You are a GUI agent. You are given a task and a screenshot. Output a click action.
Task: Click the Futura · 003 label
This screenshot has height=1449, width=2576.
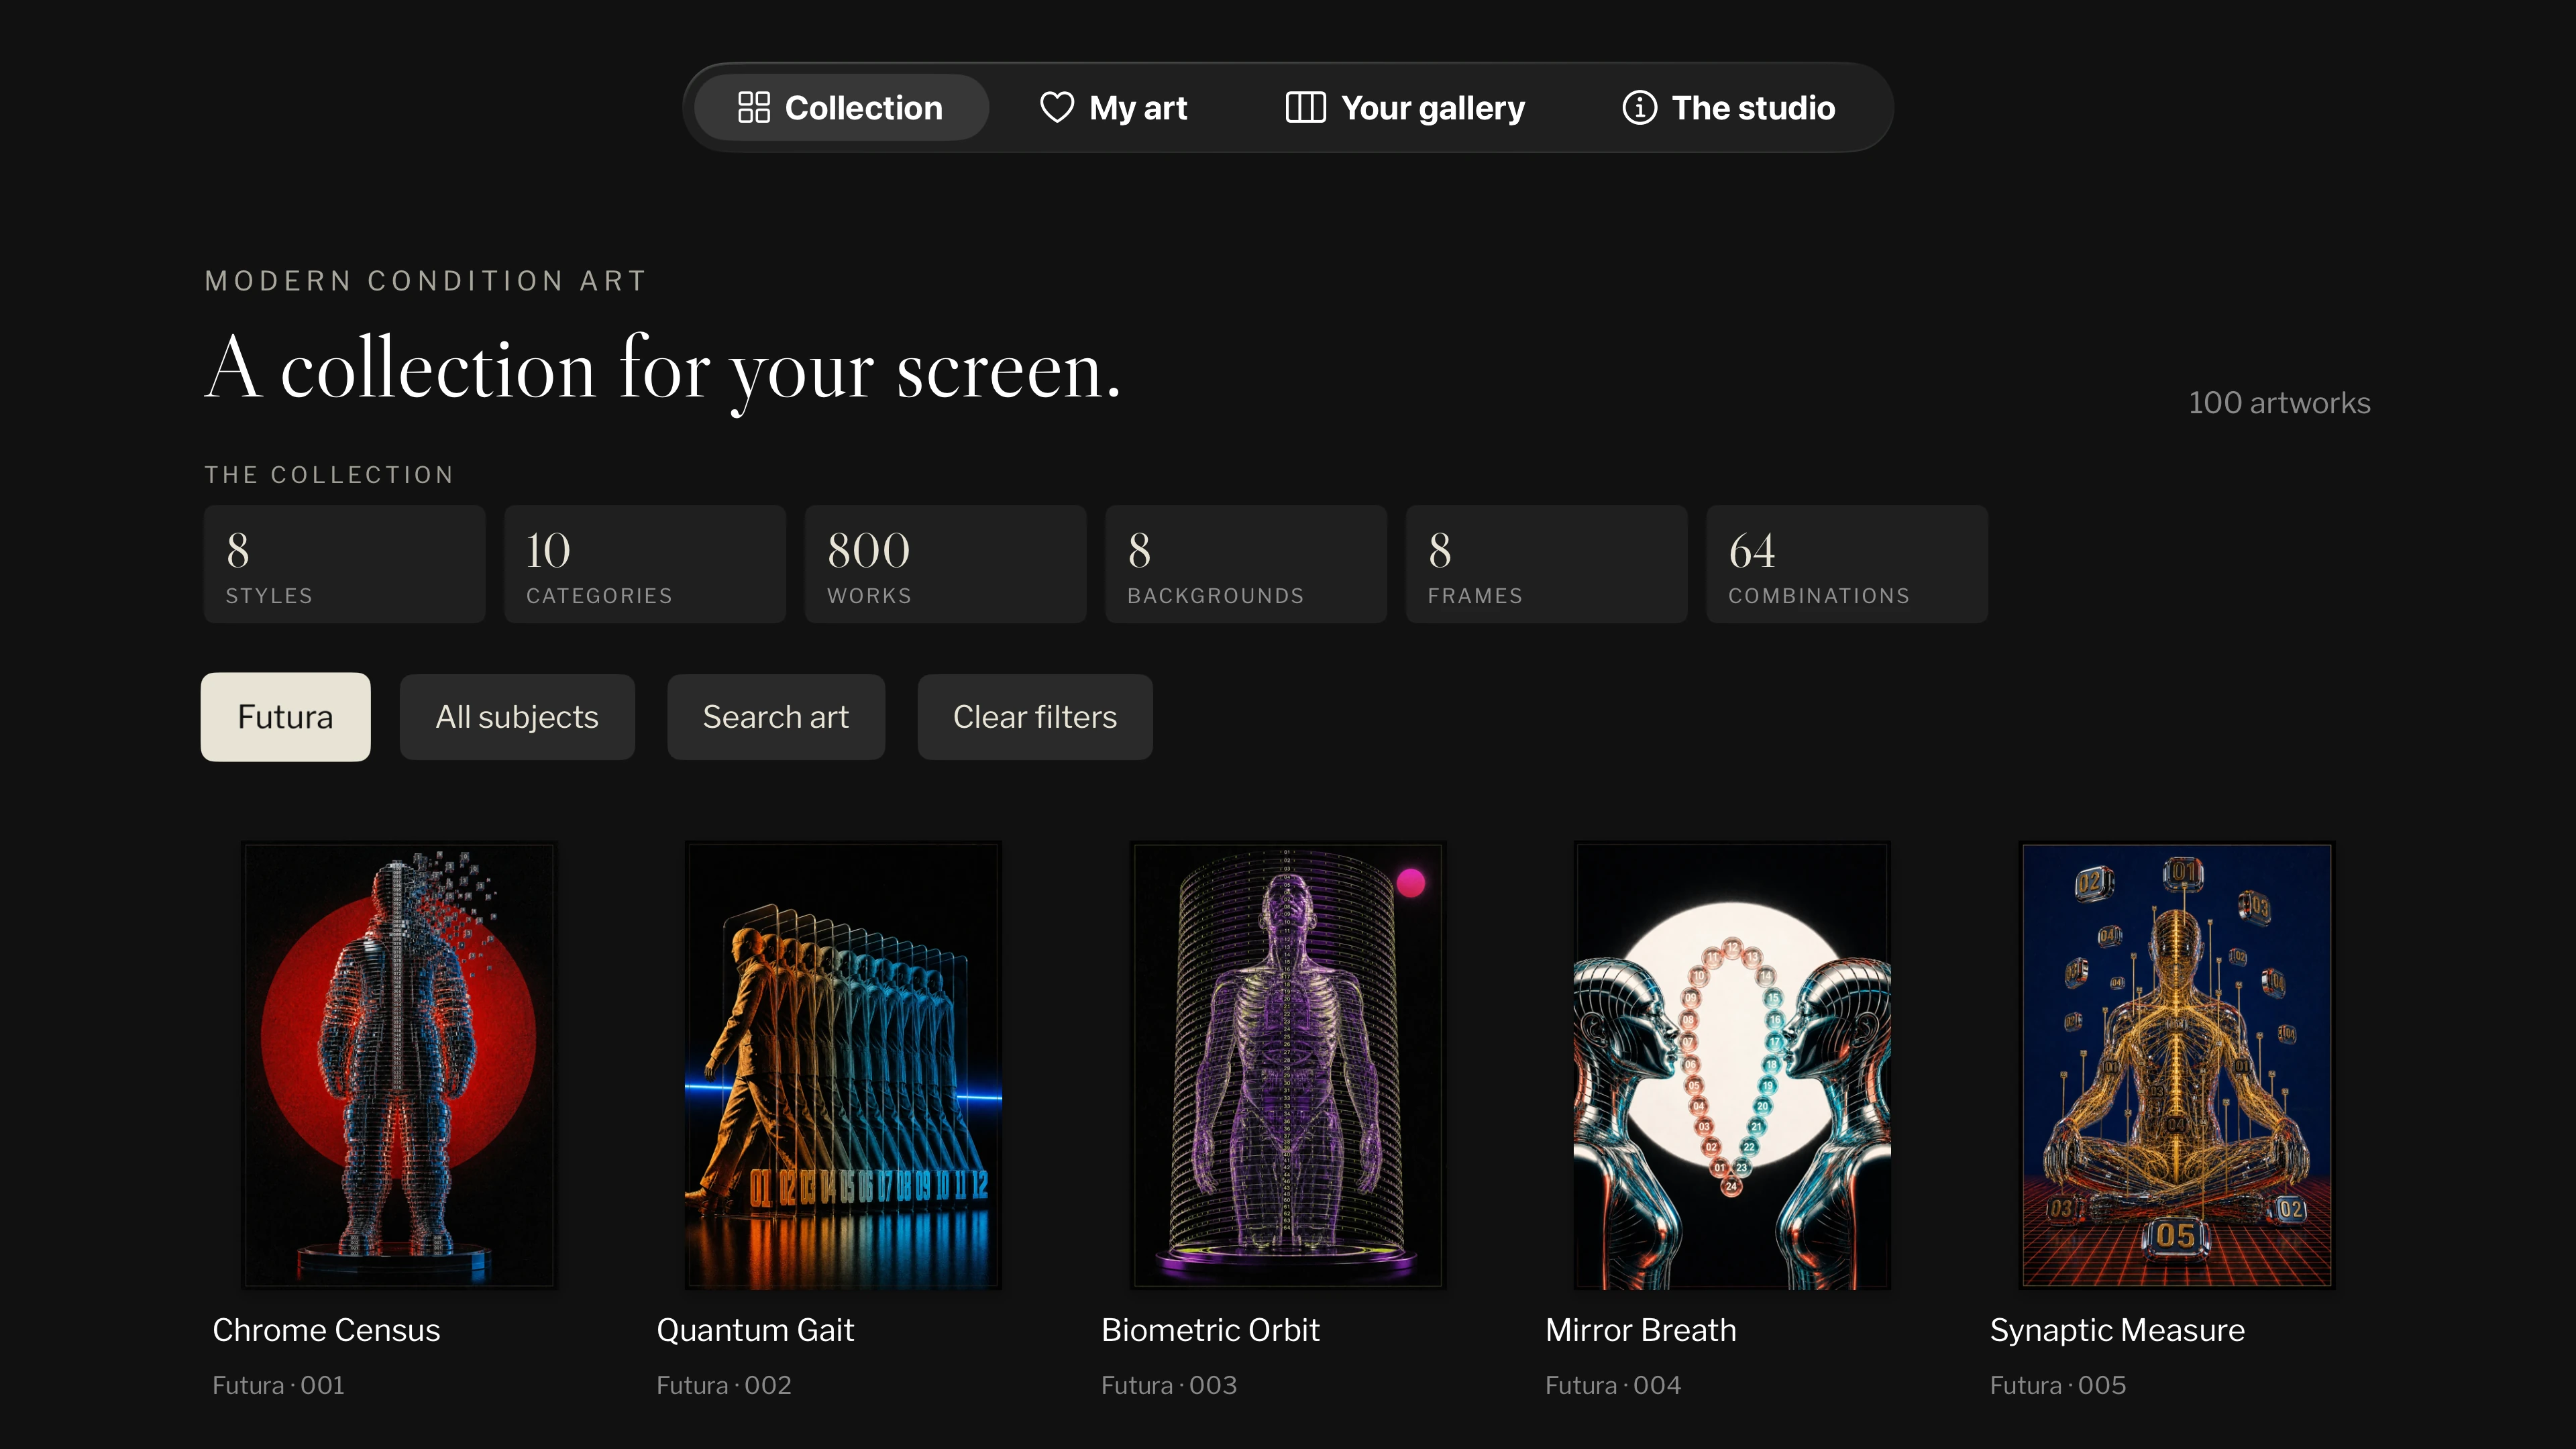1169,1385
